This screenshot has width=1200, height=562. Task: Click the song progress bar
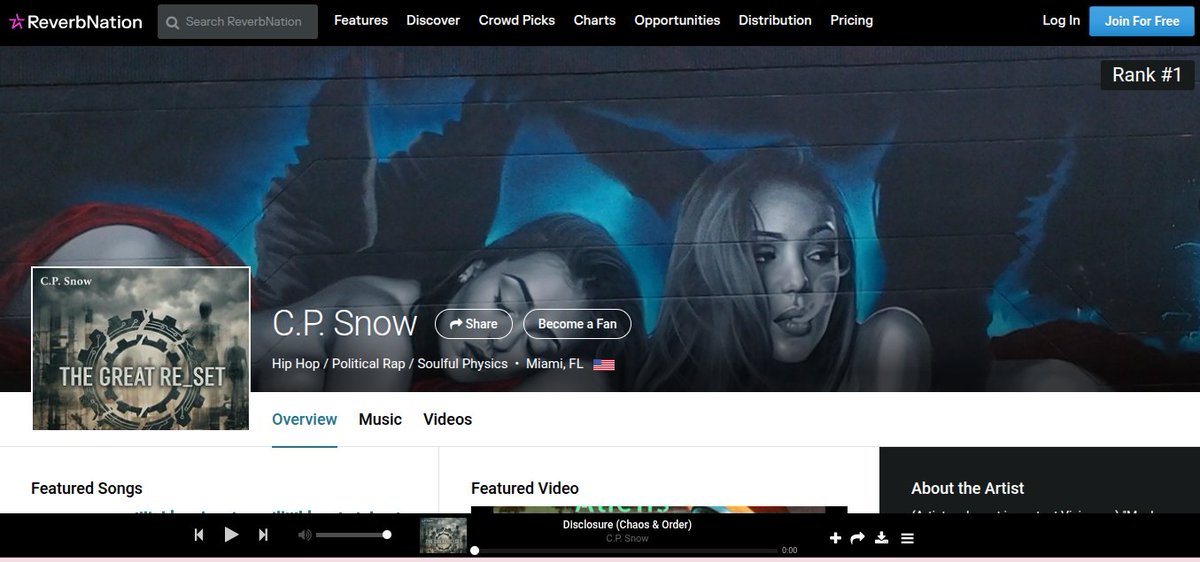point(625,550)
